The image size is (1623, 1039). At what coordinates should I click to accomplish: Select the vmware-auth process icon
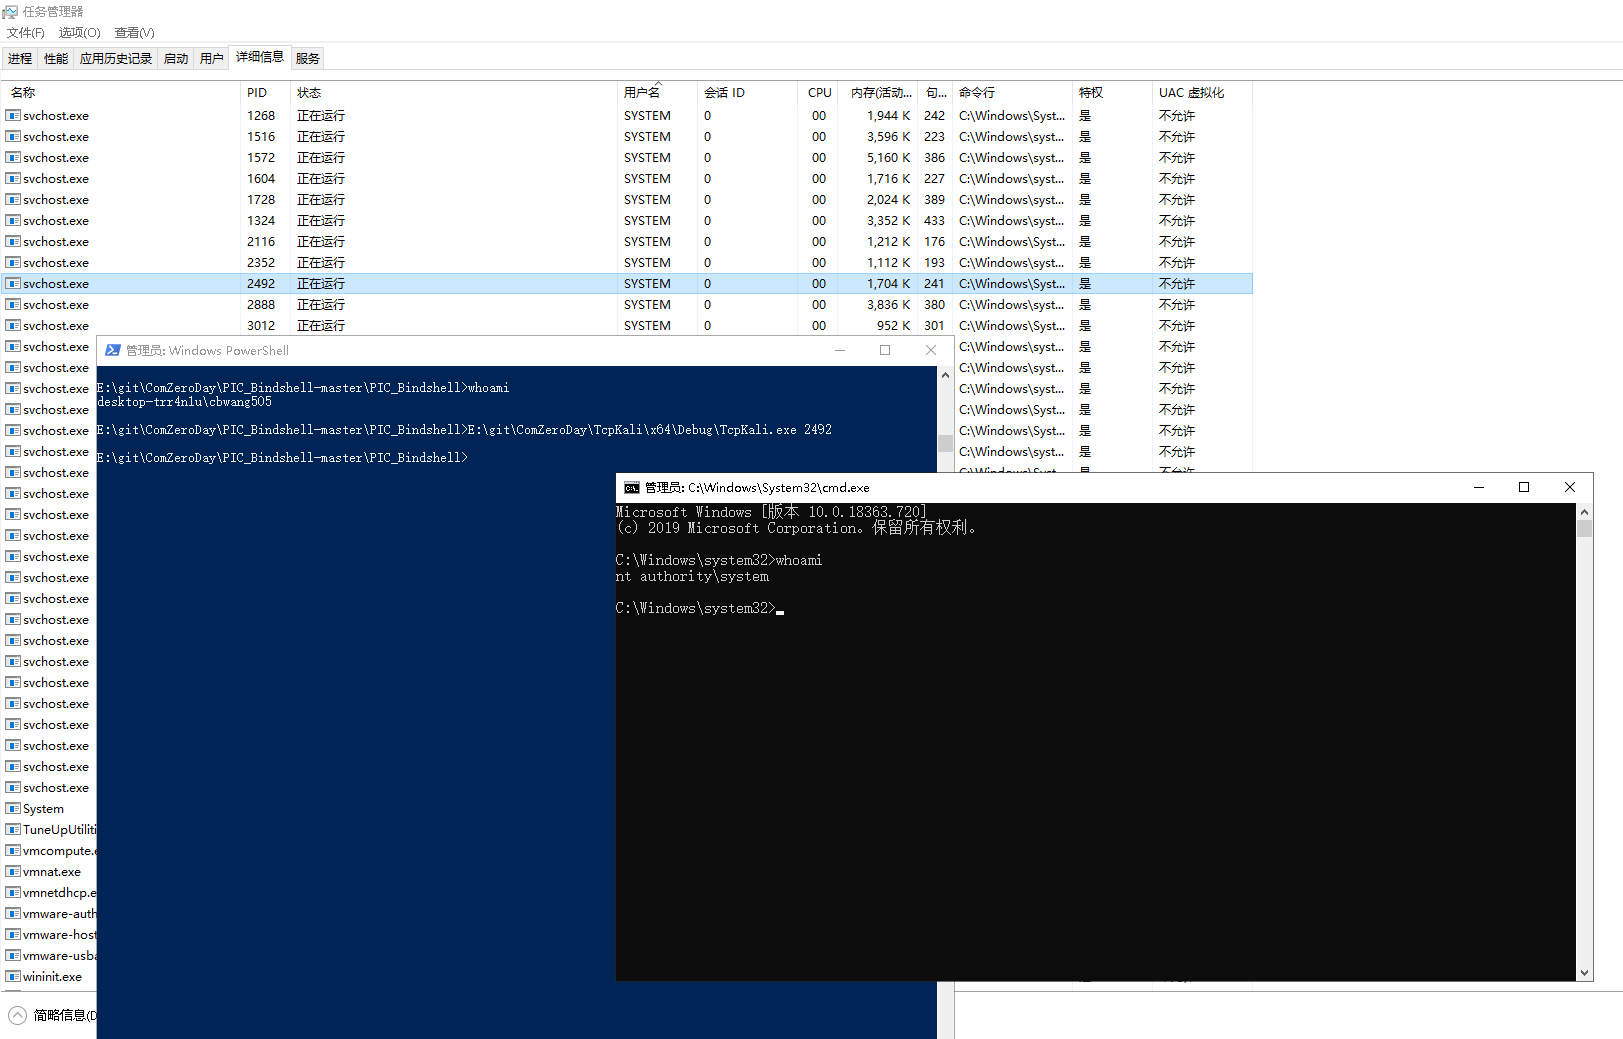pyautogui.click(x=13, y=914)
